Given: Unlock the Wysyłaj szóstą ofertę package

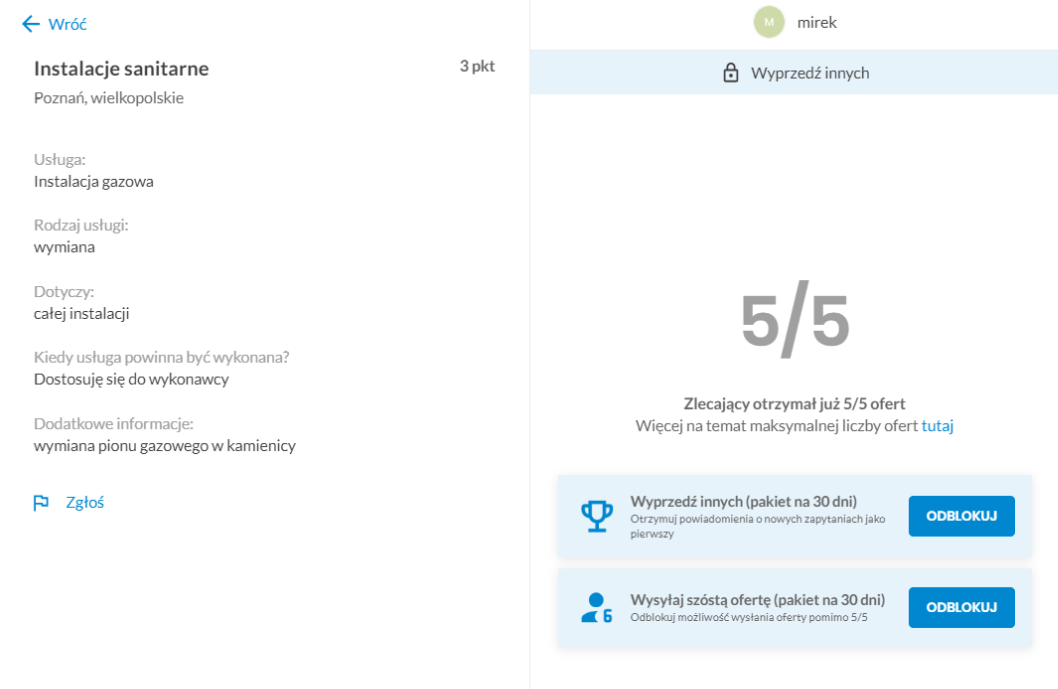Looking at the screenshot, I should 962,607.
